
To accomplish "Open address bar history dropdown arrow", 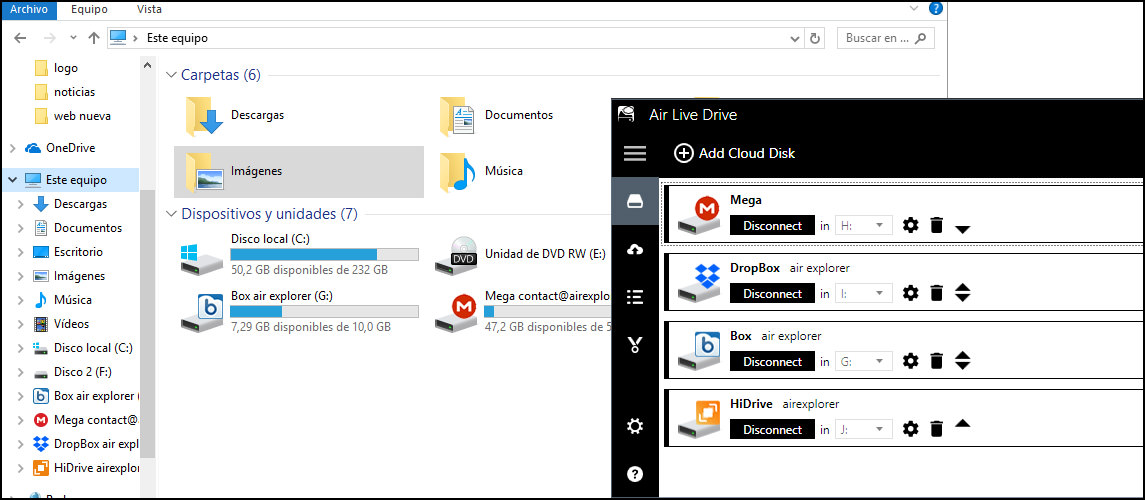I will click(x=795, y=38).
